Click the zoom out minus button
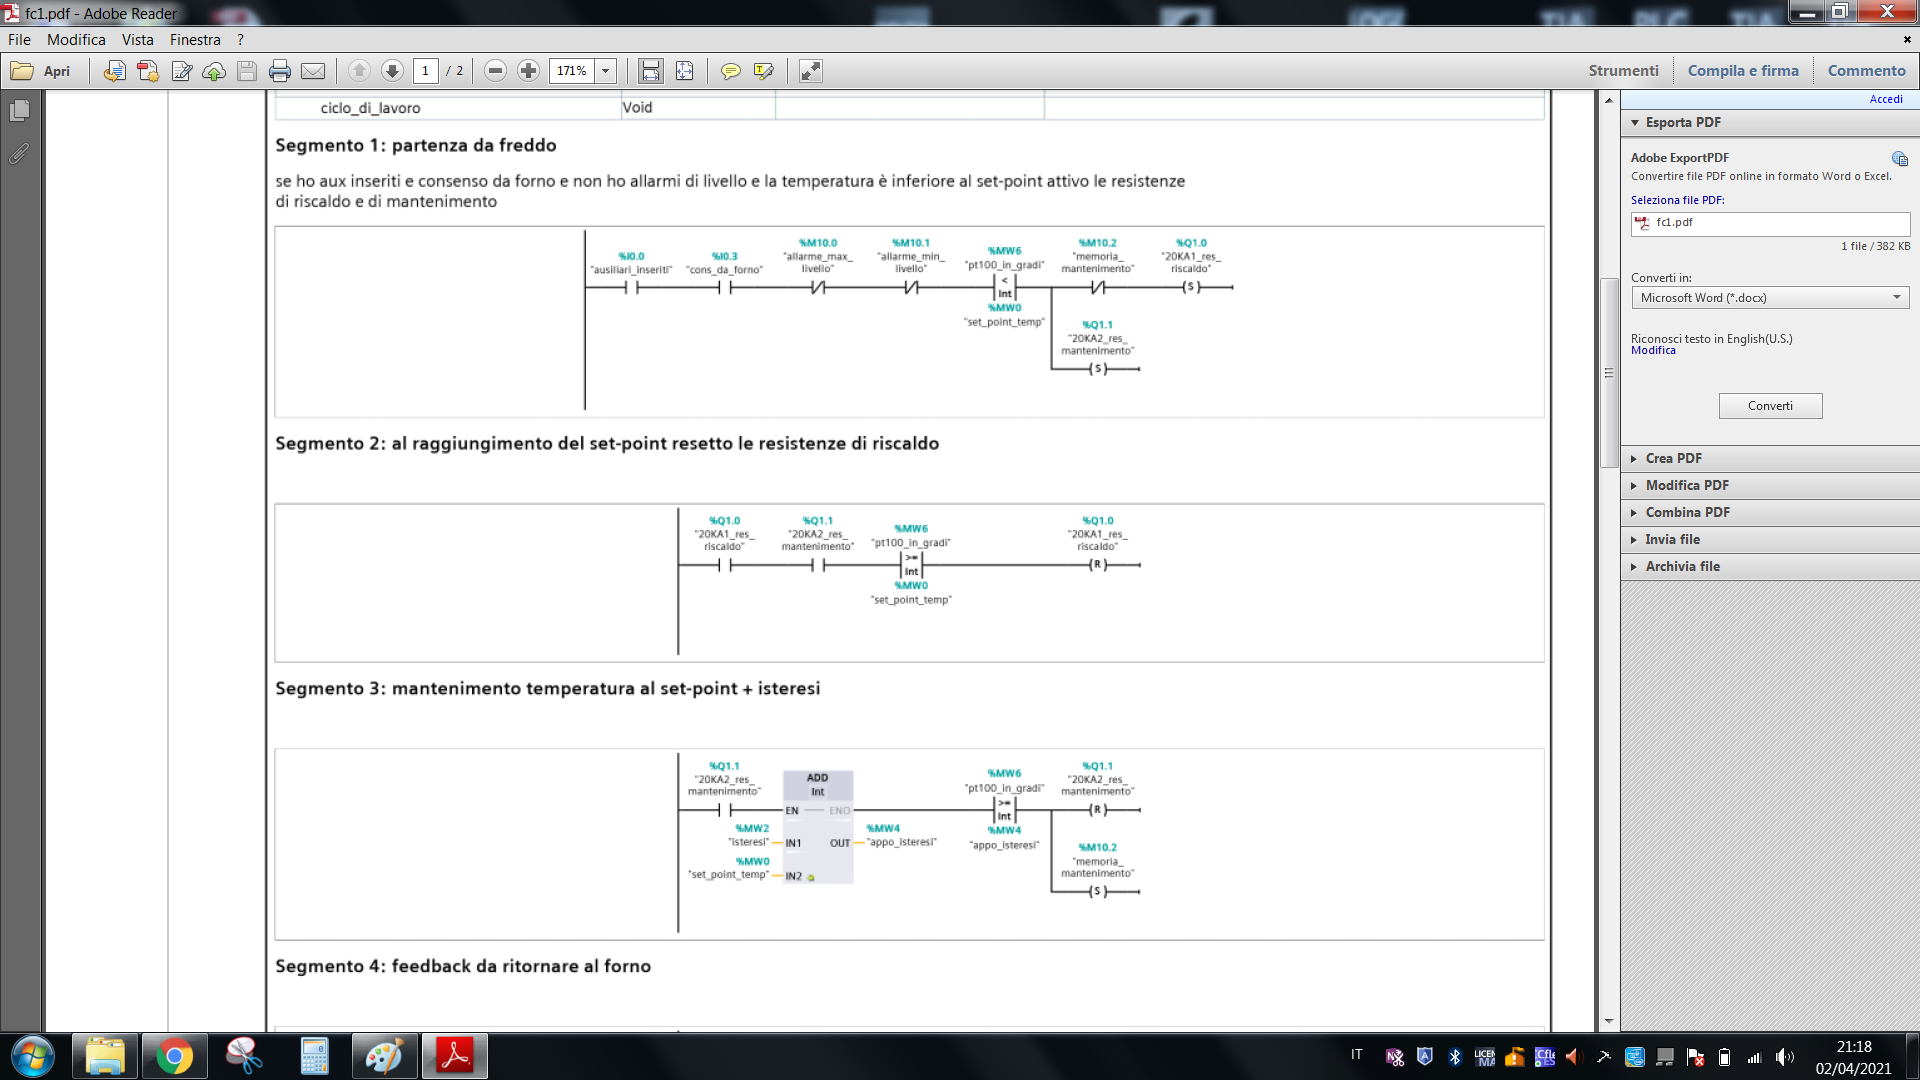 pyautogui.click(x=495, y=71)
